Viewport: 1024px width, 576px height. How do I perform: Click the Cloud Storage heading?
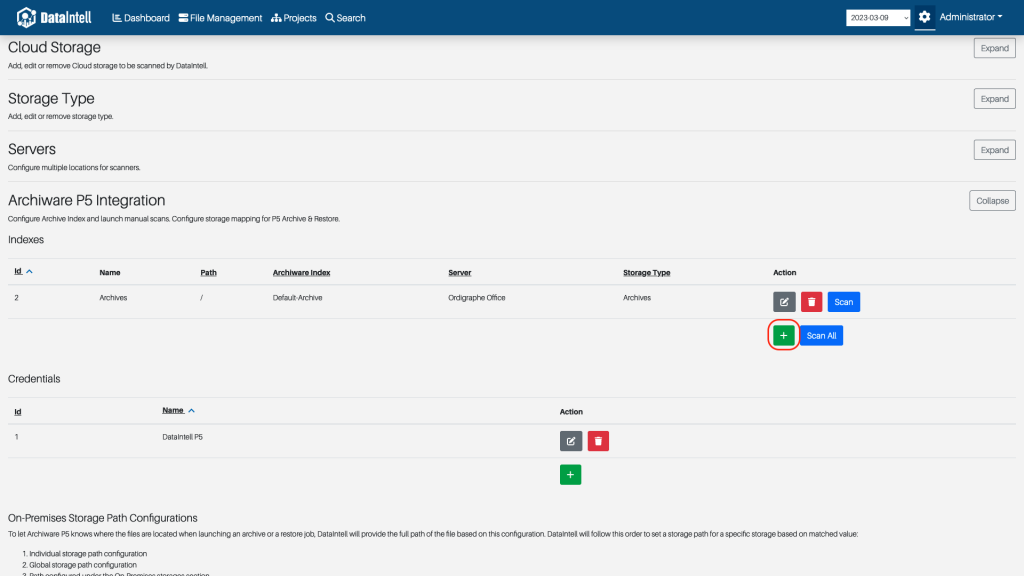[54, 47]
